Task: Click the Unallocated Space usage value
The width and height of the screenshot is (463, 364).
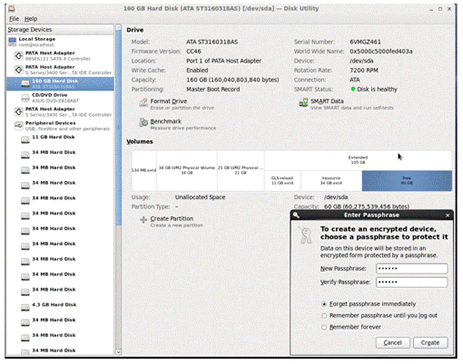Action: 200,197
